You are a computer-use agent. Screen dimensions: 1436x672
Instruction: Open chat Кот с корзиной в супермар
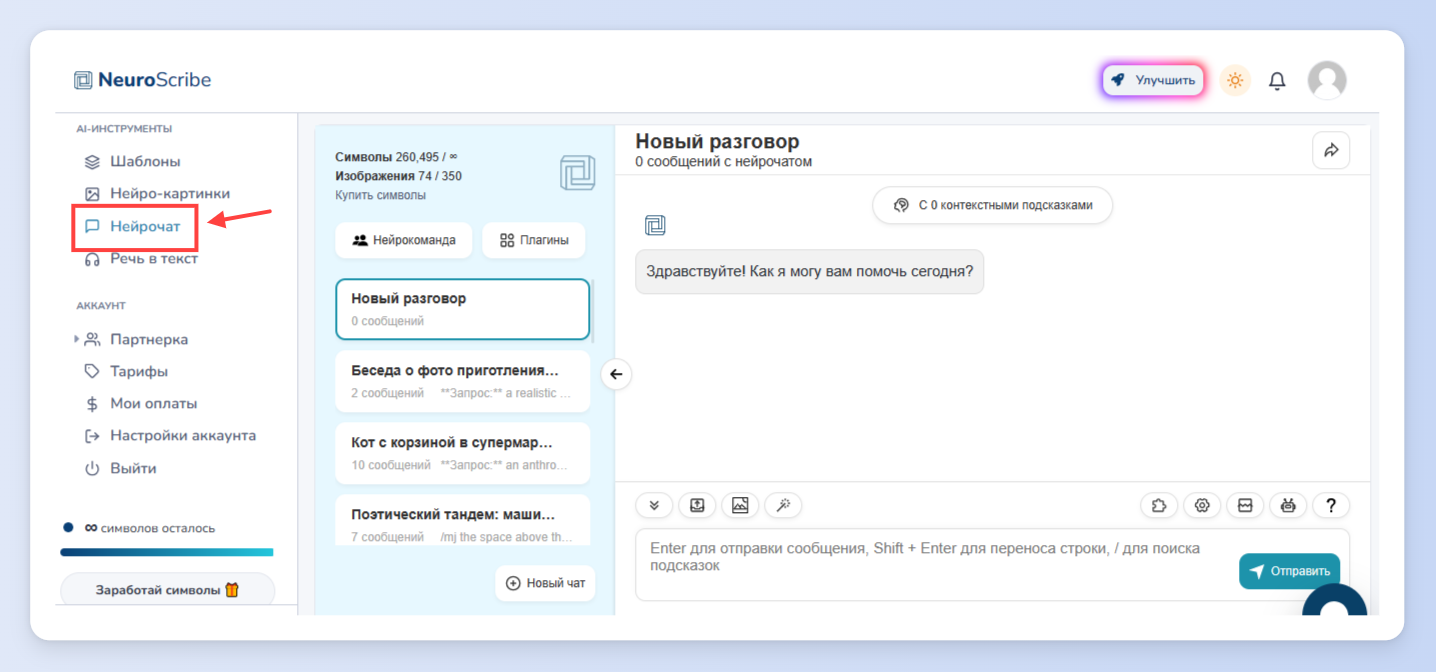462,452
